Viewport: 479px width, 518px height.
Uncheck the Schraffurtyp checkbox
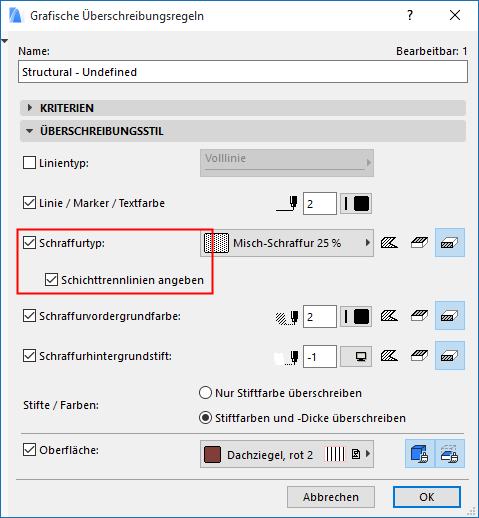(x=29, y=243)
